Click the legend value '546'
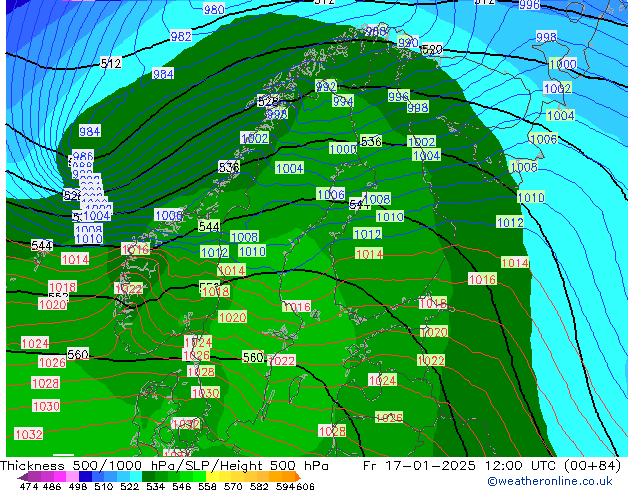This screenshot has width=634, height=490. pyautogui.click(x=182, y=486)
